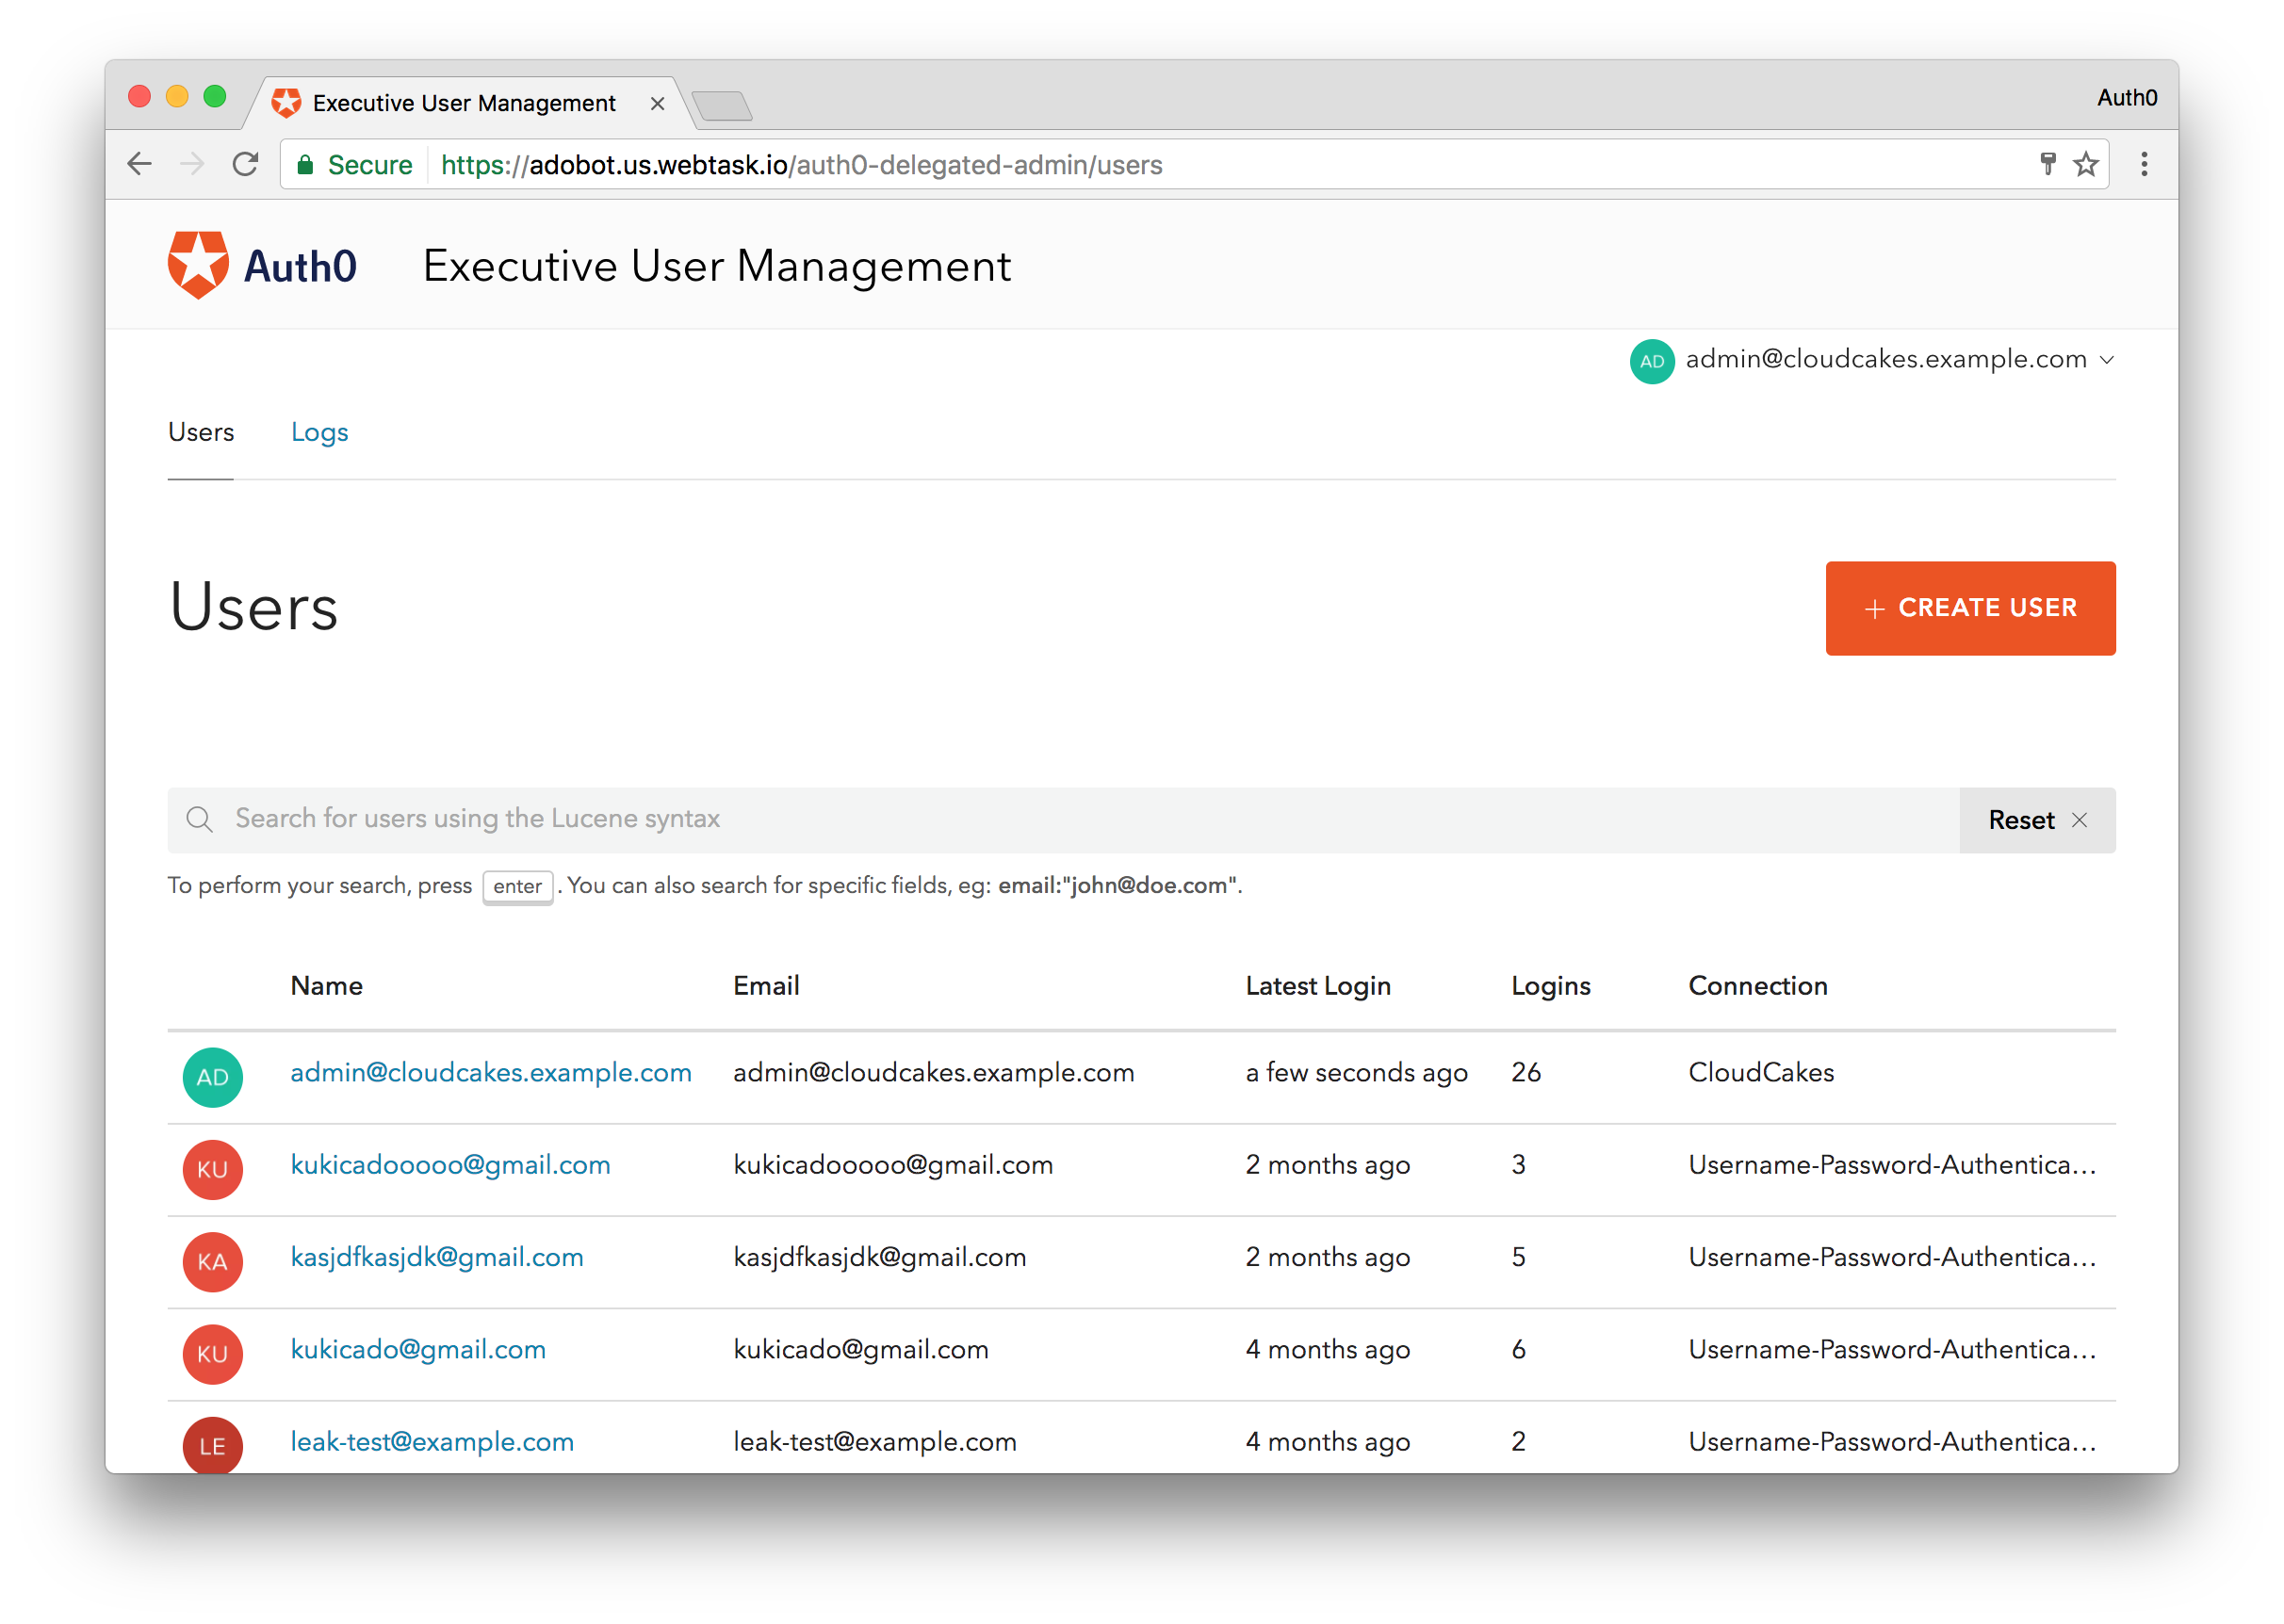This screenshot has width=2284, height=1624.
Task: Open kukicadooooo@gmail.com user link
Action: point(450,1164)
